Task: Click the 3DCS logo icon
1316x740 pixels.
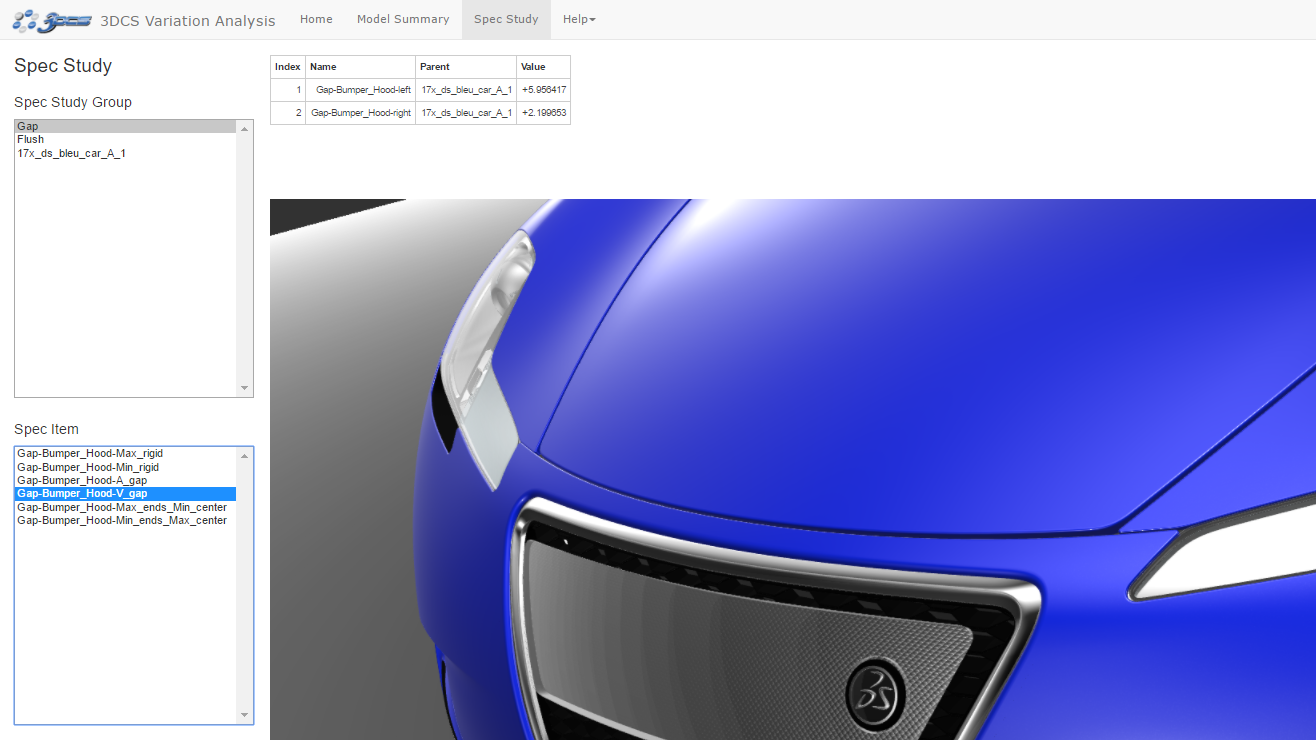Action: [x=52, y=19]
